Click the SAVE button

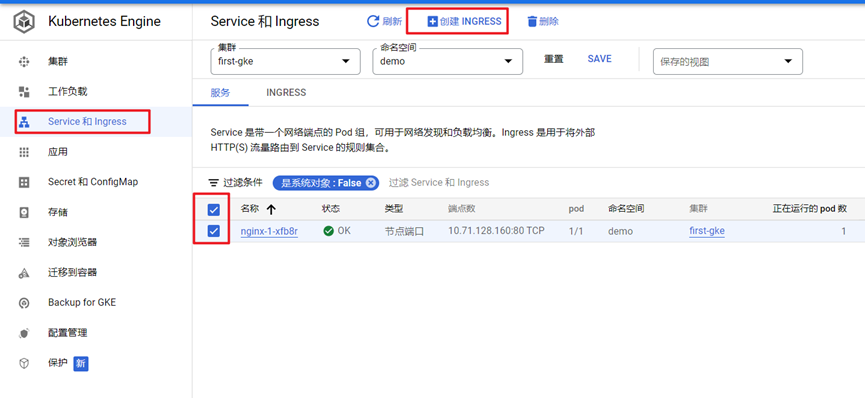click(x=600, y=59)
